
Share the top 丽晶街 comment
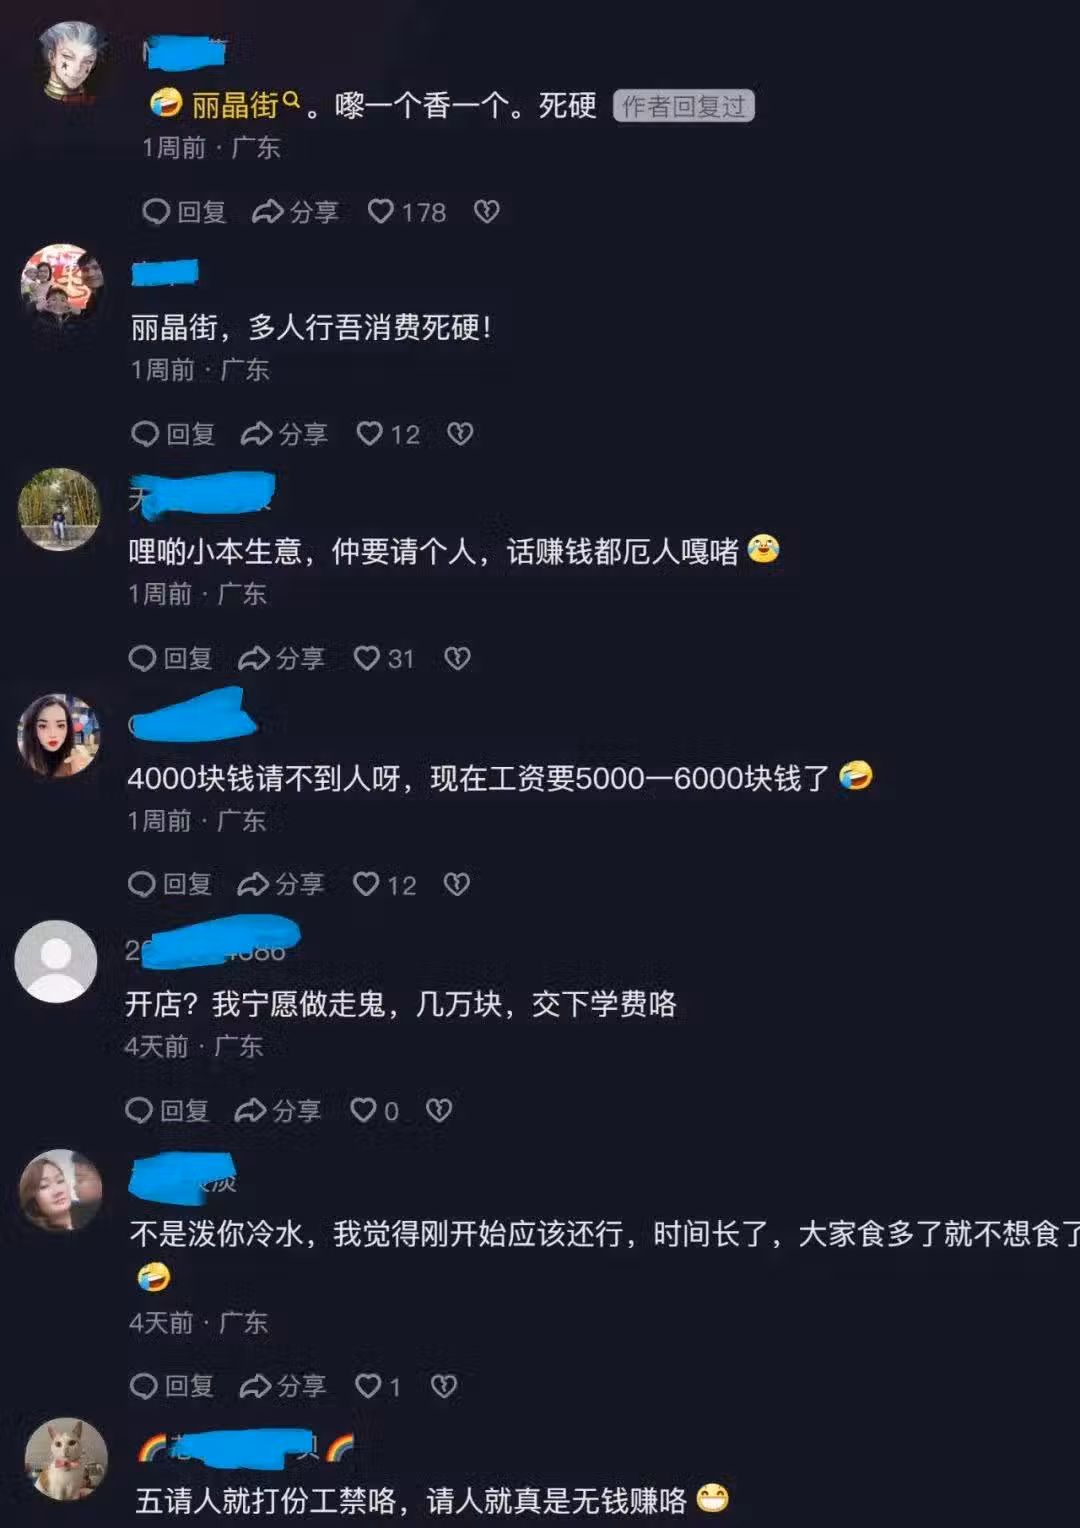tap(295, 212)
